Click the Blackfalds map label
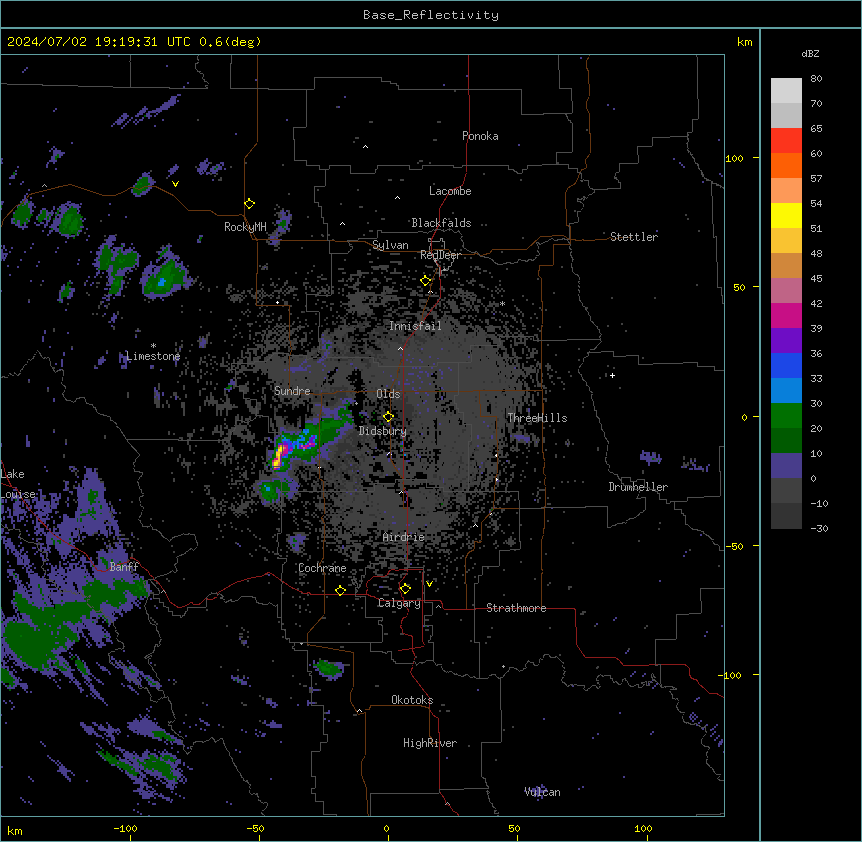Image resolution: width=862 pixels, height=842 pixels. [x=441, y=223]
